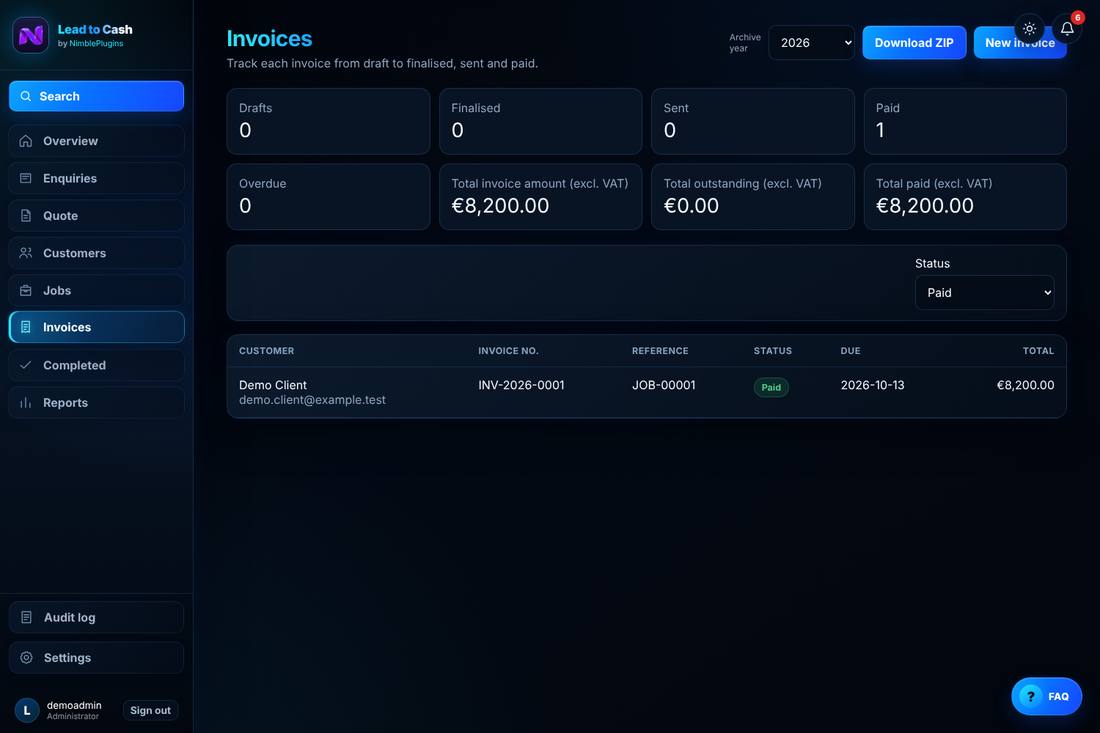The image size is (1100, 733).
Task: Open the Settings page
Action: coord(97,657)
